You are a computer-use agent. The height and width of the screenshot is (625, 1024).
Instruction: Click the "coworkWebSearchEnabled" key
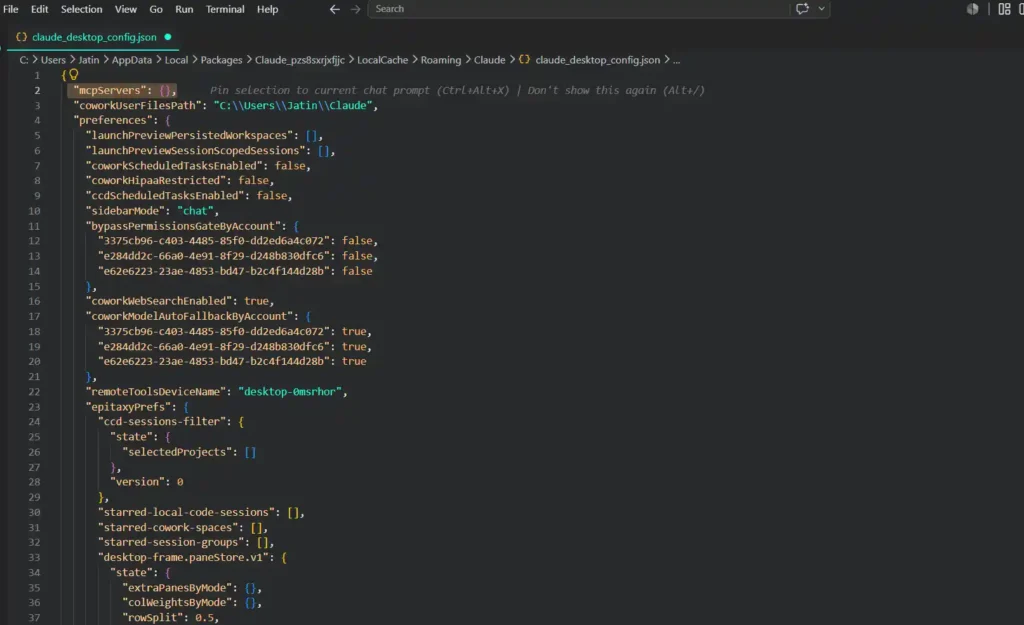click(x=159, y=301)
